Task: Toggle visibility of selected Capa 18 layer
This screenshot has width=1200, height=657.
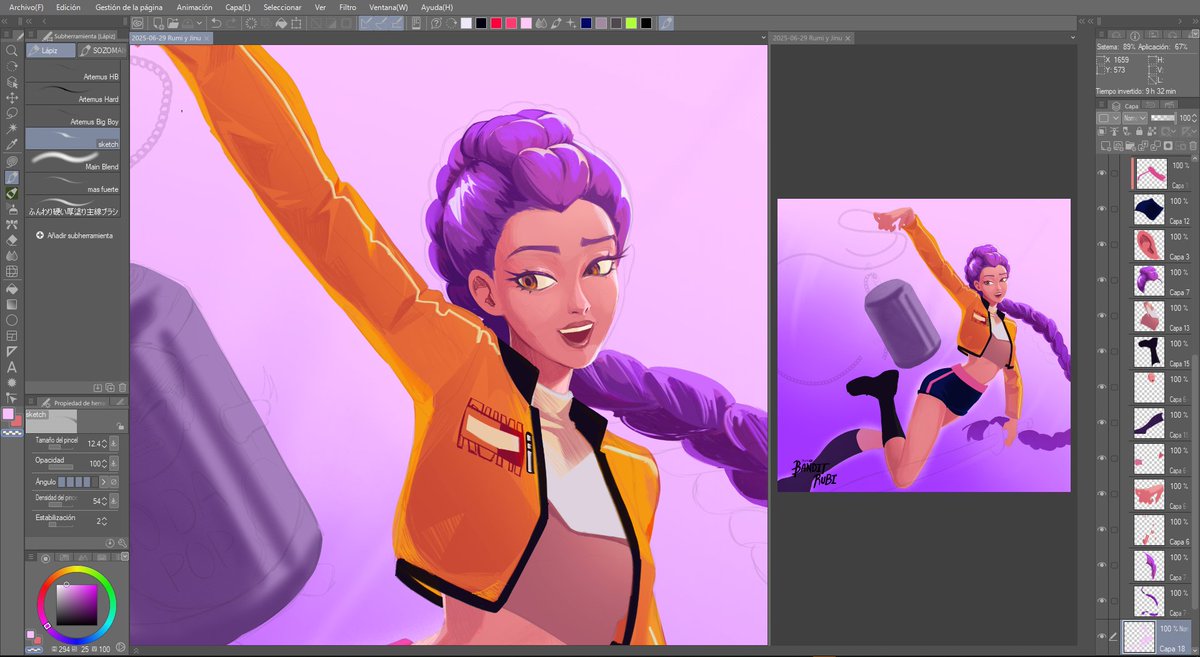Action: [1103, 636]
